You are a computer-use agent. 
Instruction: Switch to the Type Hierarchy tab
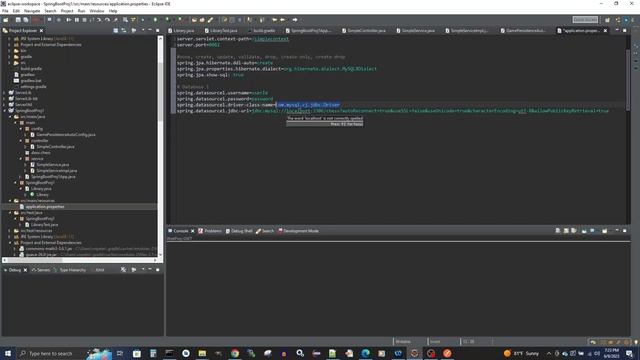[72, 270]
